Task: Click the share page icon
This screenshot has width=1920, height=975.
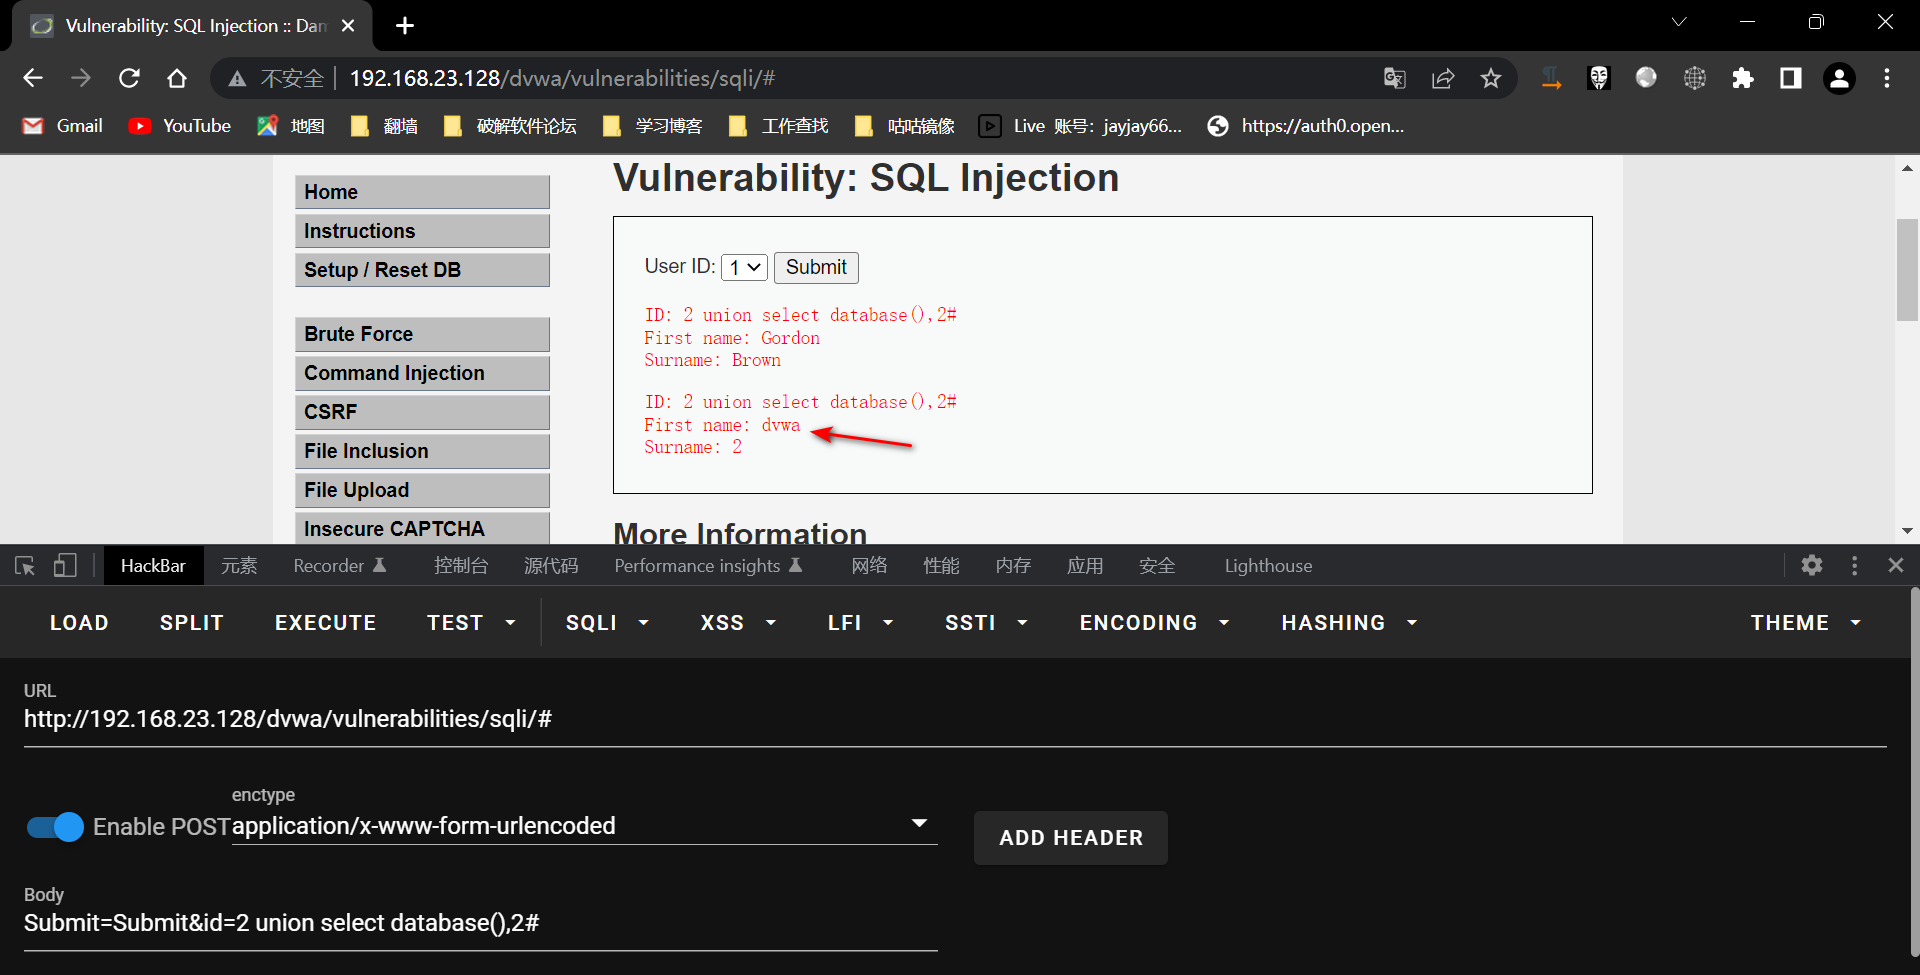Action: coord(1442,78)
